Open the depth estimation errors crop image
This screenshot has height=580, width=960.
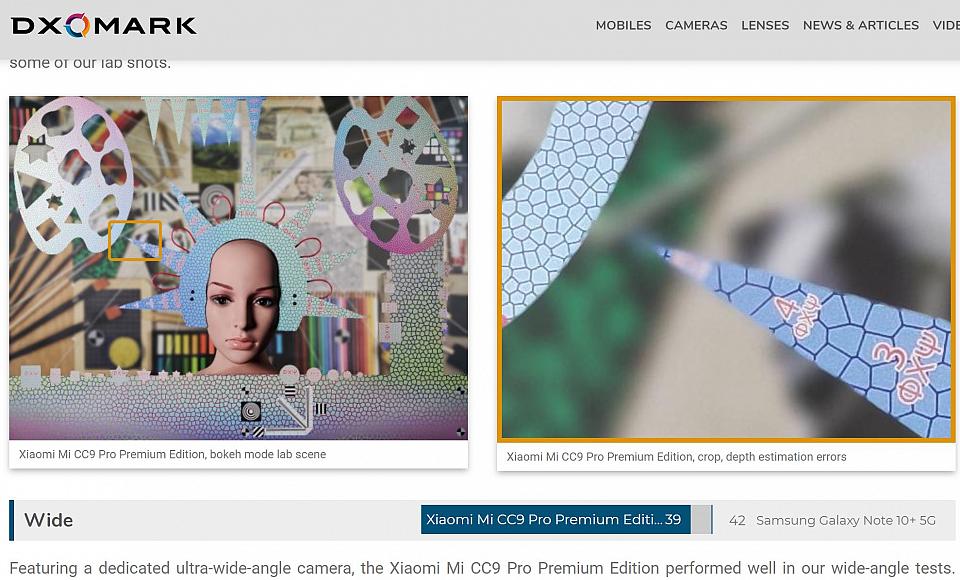[x=726, y=269]
